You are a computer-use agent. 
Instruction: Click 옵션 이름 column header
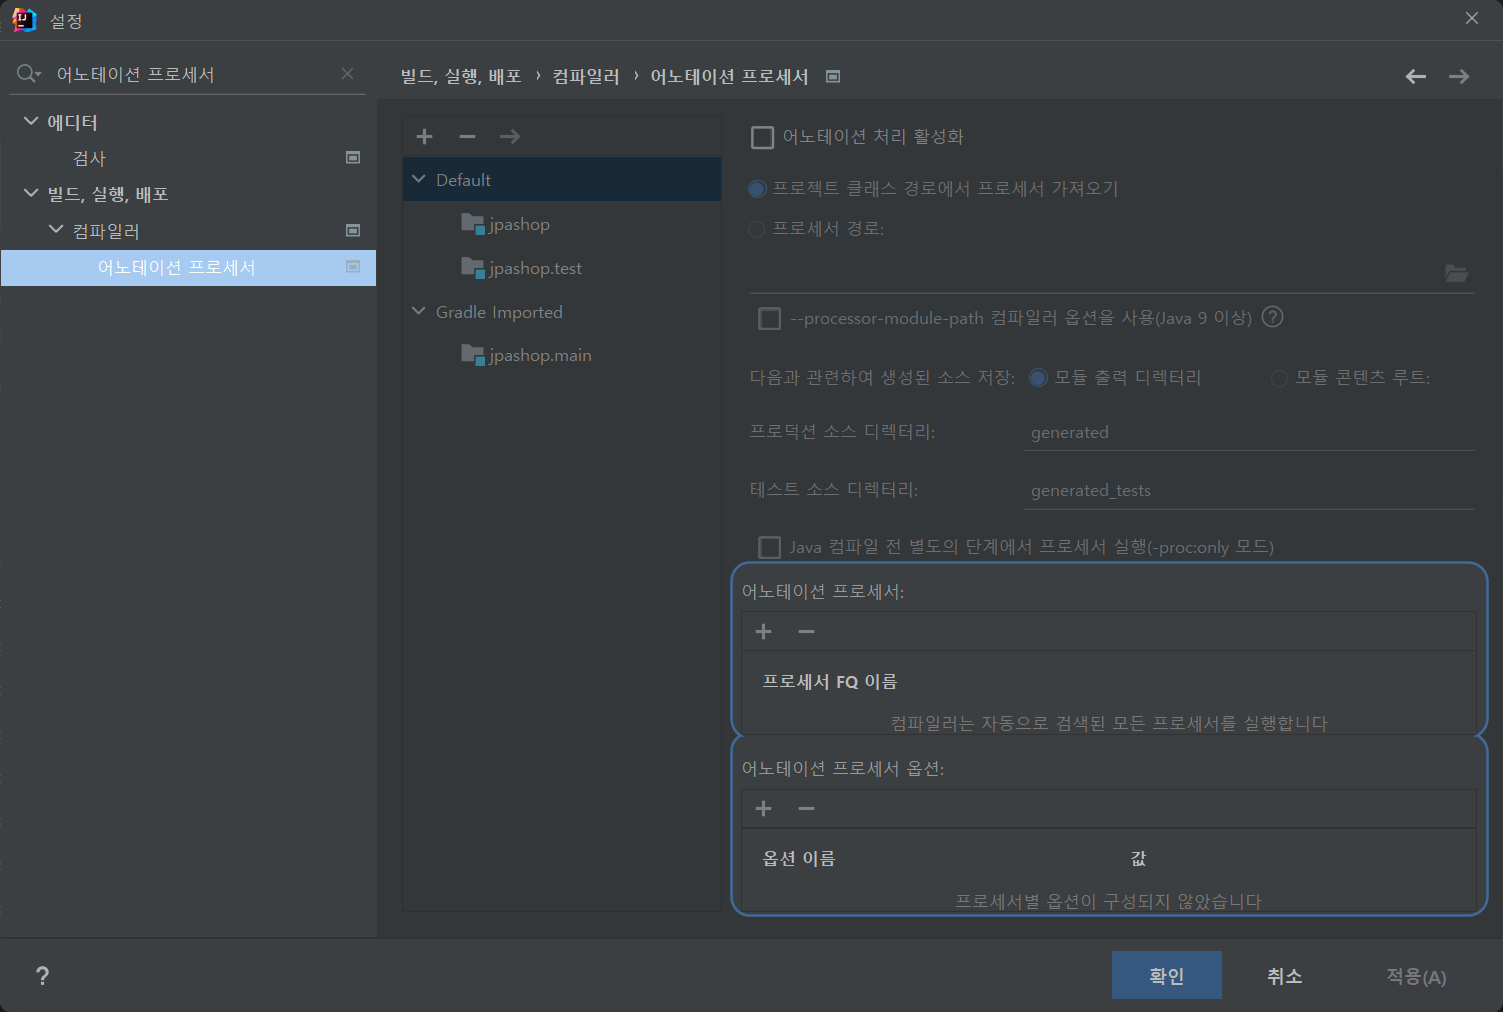(799, 858)
